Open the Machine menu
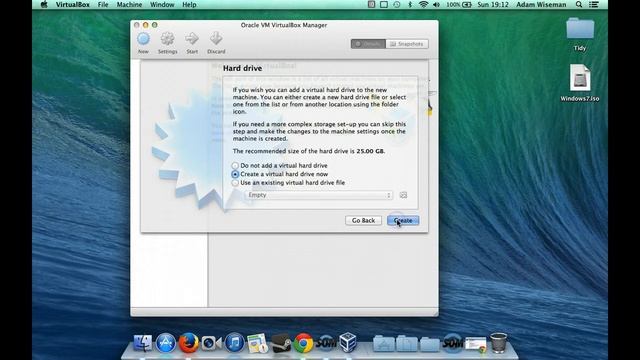This screenshot has height=360, width=640. click(129, 4)
